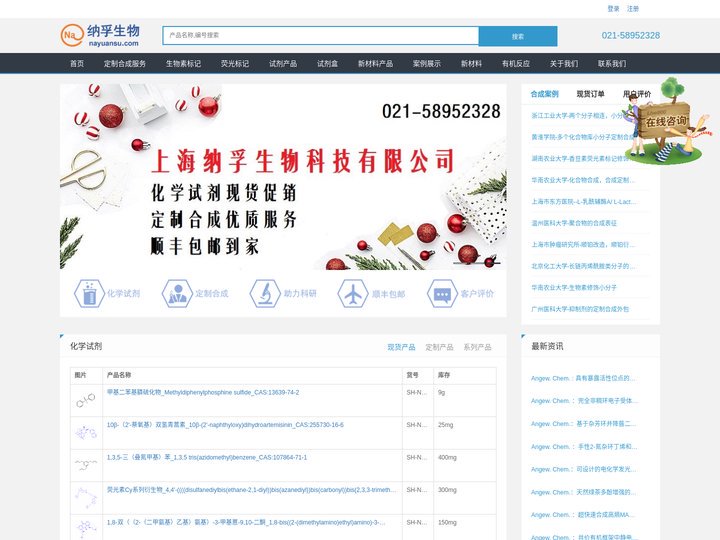Switch to the 系列产品 tab
The image size is (720, 540).
pos(478,347)
